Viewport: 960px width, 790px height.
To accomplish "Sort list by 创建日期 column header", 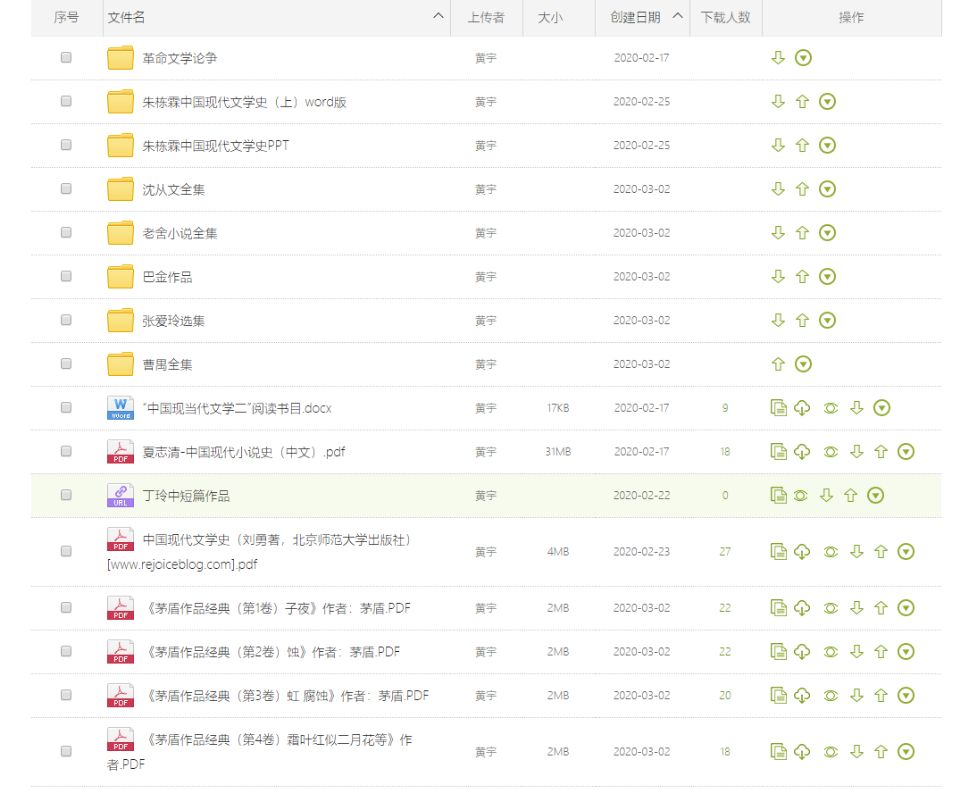I will (x=636, y=17).
